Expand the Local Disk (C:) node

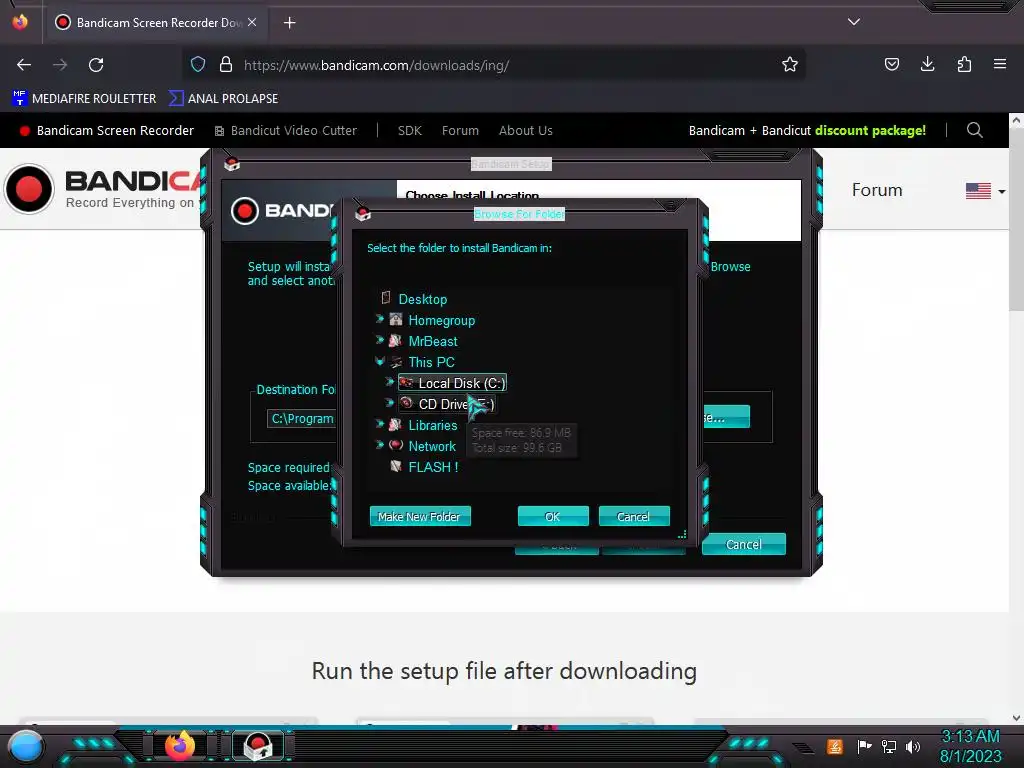pyautogui.click(x=390, y=381)
